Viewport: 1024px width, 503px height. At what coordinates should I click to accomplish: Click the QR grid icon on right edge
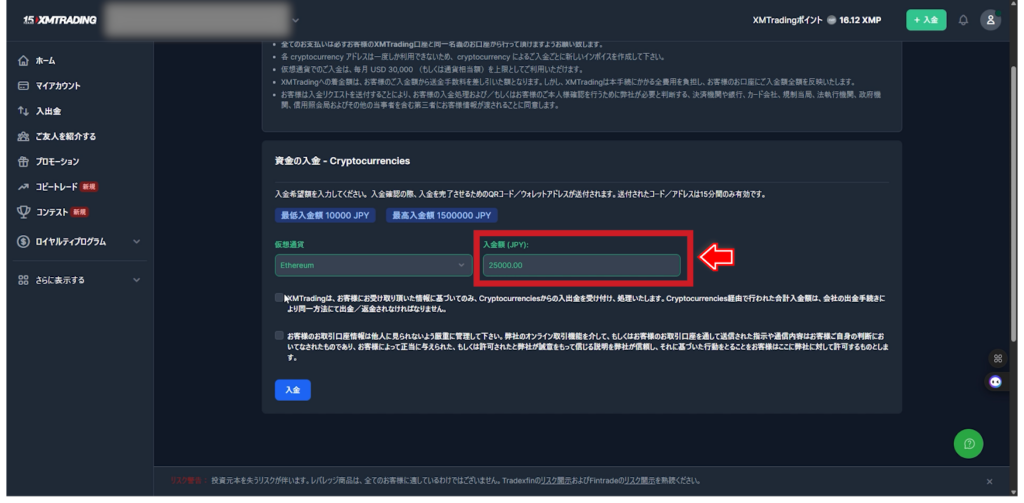point(996,358)
